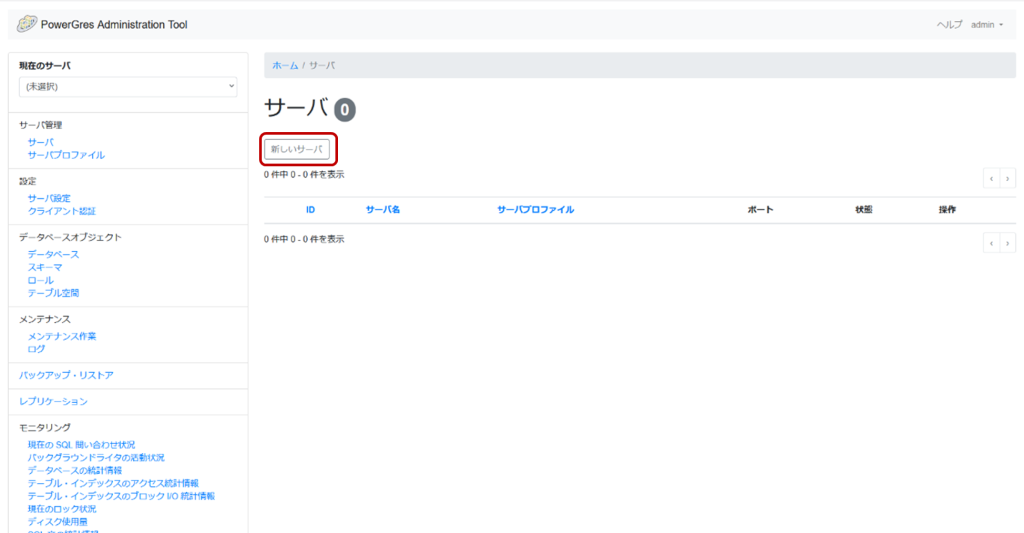Open バックアップ・リストア section
1024x533 pixels.
click(66, 376)
